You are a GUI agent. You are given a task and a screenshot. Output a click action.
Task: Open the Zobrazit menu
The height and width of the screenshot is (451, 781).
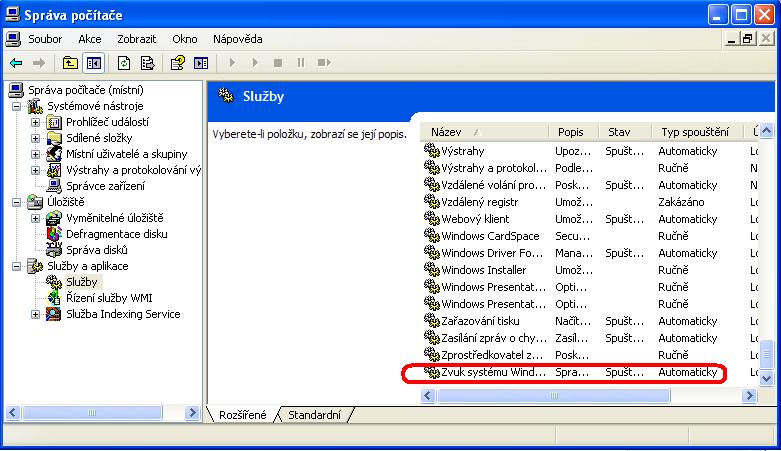tap(136, 39)
